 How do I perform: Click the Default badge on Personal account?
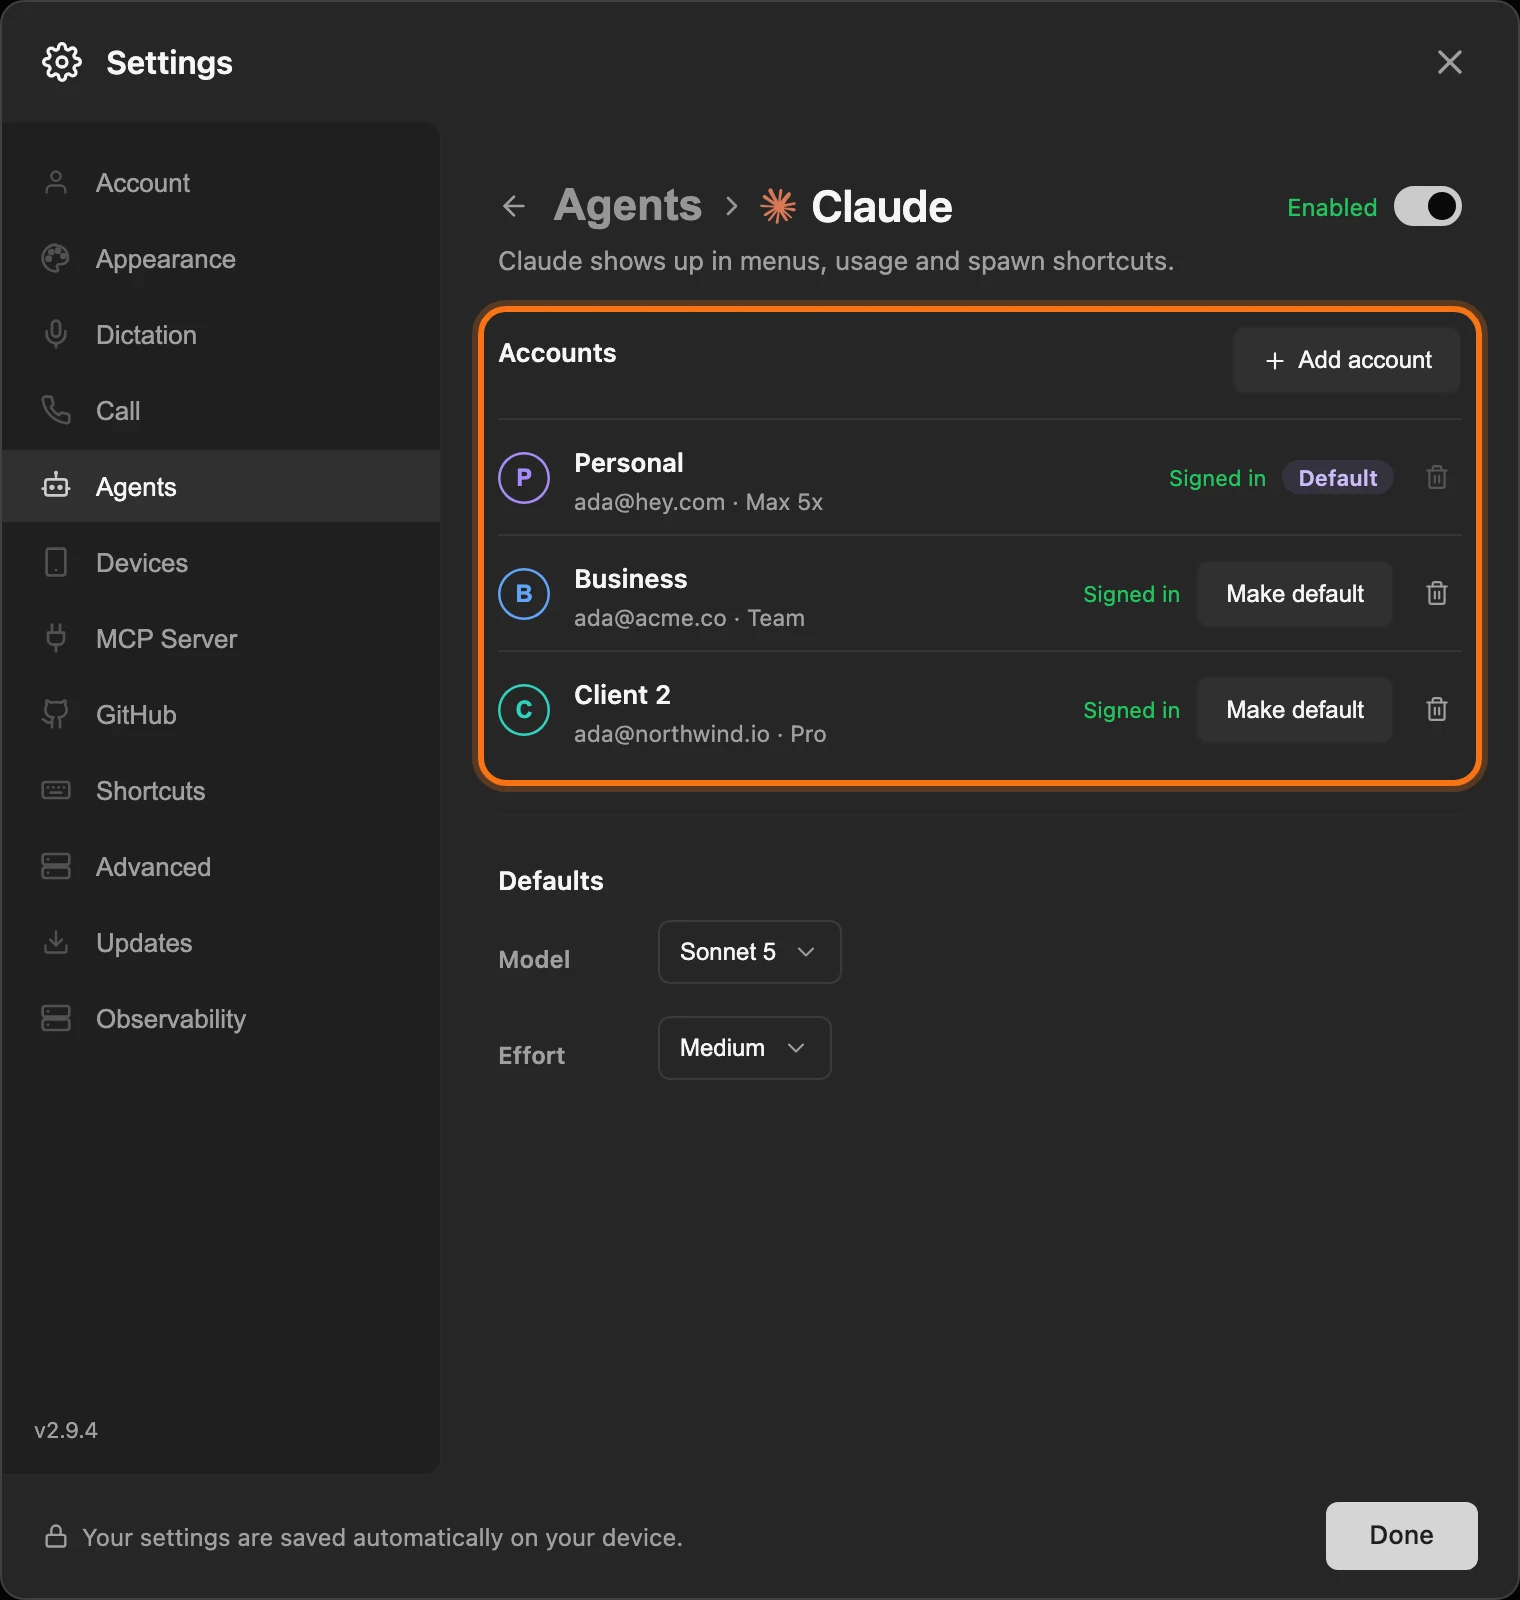1338,478
